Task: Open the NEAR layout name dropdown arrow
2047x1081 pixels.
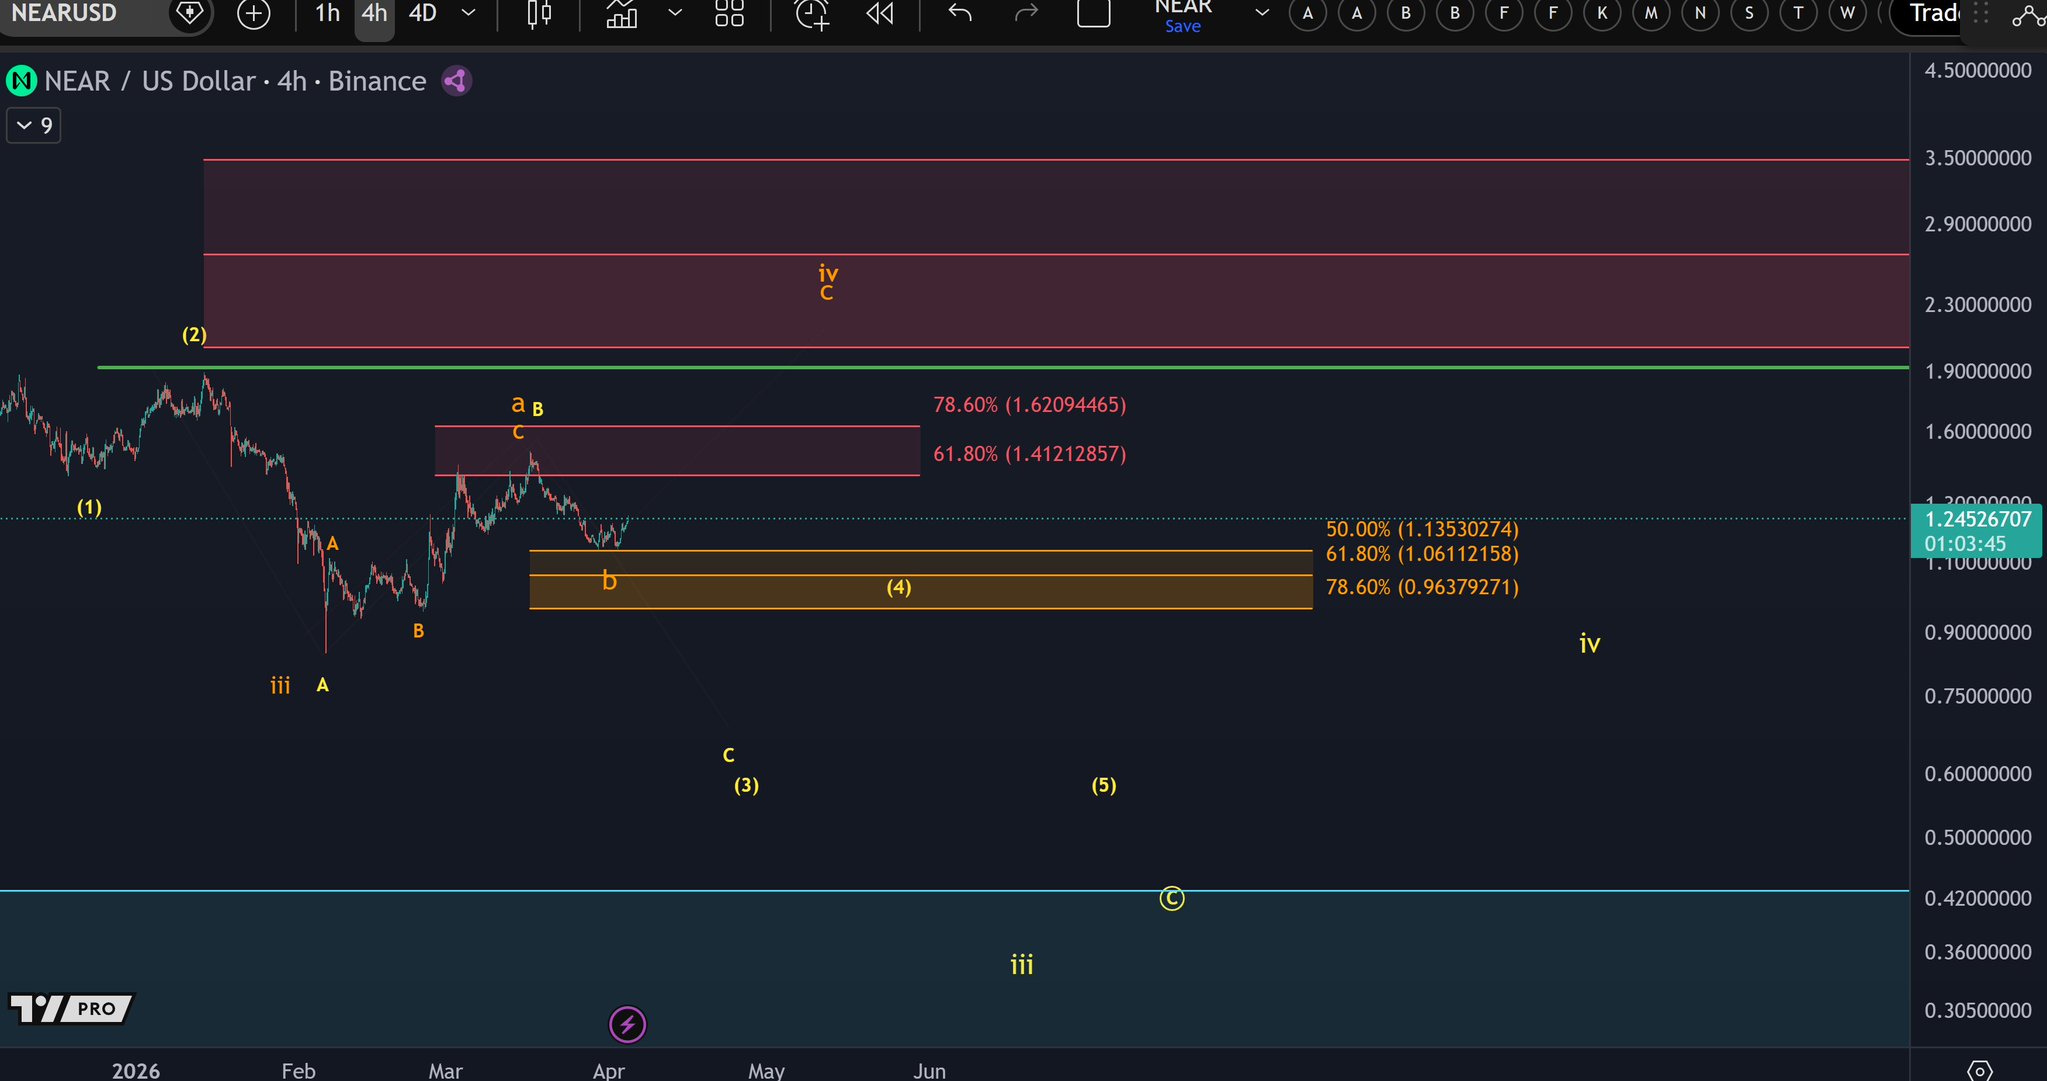Action: (x=1262, y=14)
